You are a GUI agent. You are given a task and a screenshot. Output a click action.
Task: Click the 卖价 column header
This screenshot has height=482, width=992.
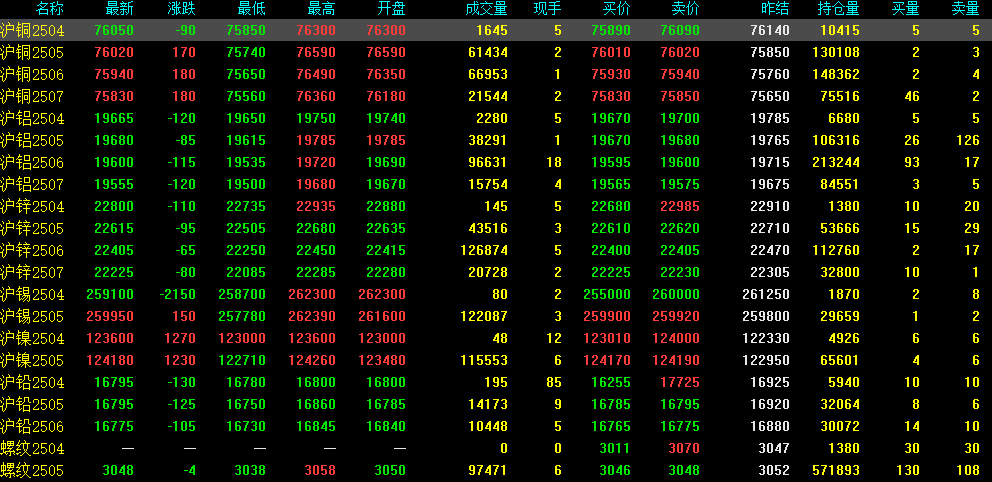point(686,8)
